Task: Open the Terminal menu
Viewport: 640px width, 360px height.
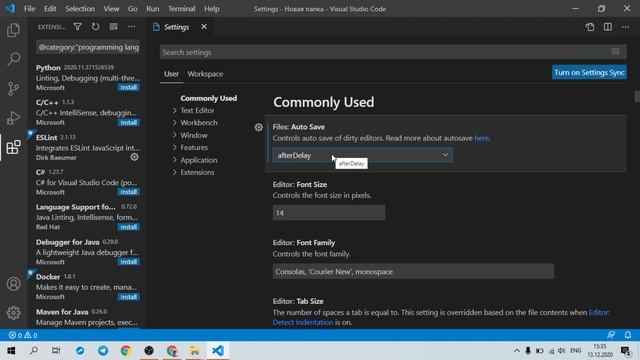Action: [182, 9]
